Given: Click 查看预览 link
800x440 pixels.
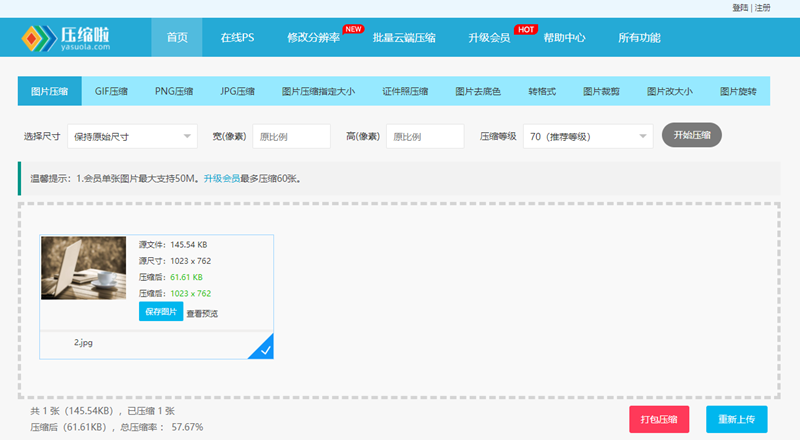Looking at the screenshot, I should [x=202, y=313].
